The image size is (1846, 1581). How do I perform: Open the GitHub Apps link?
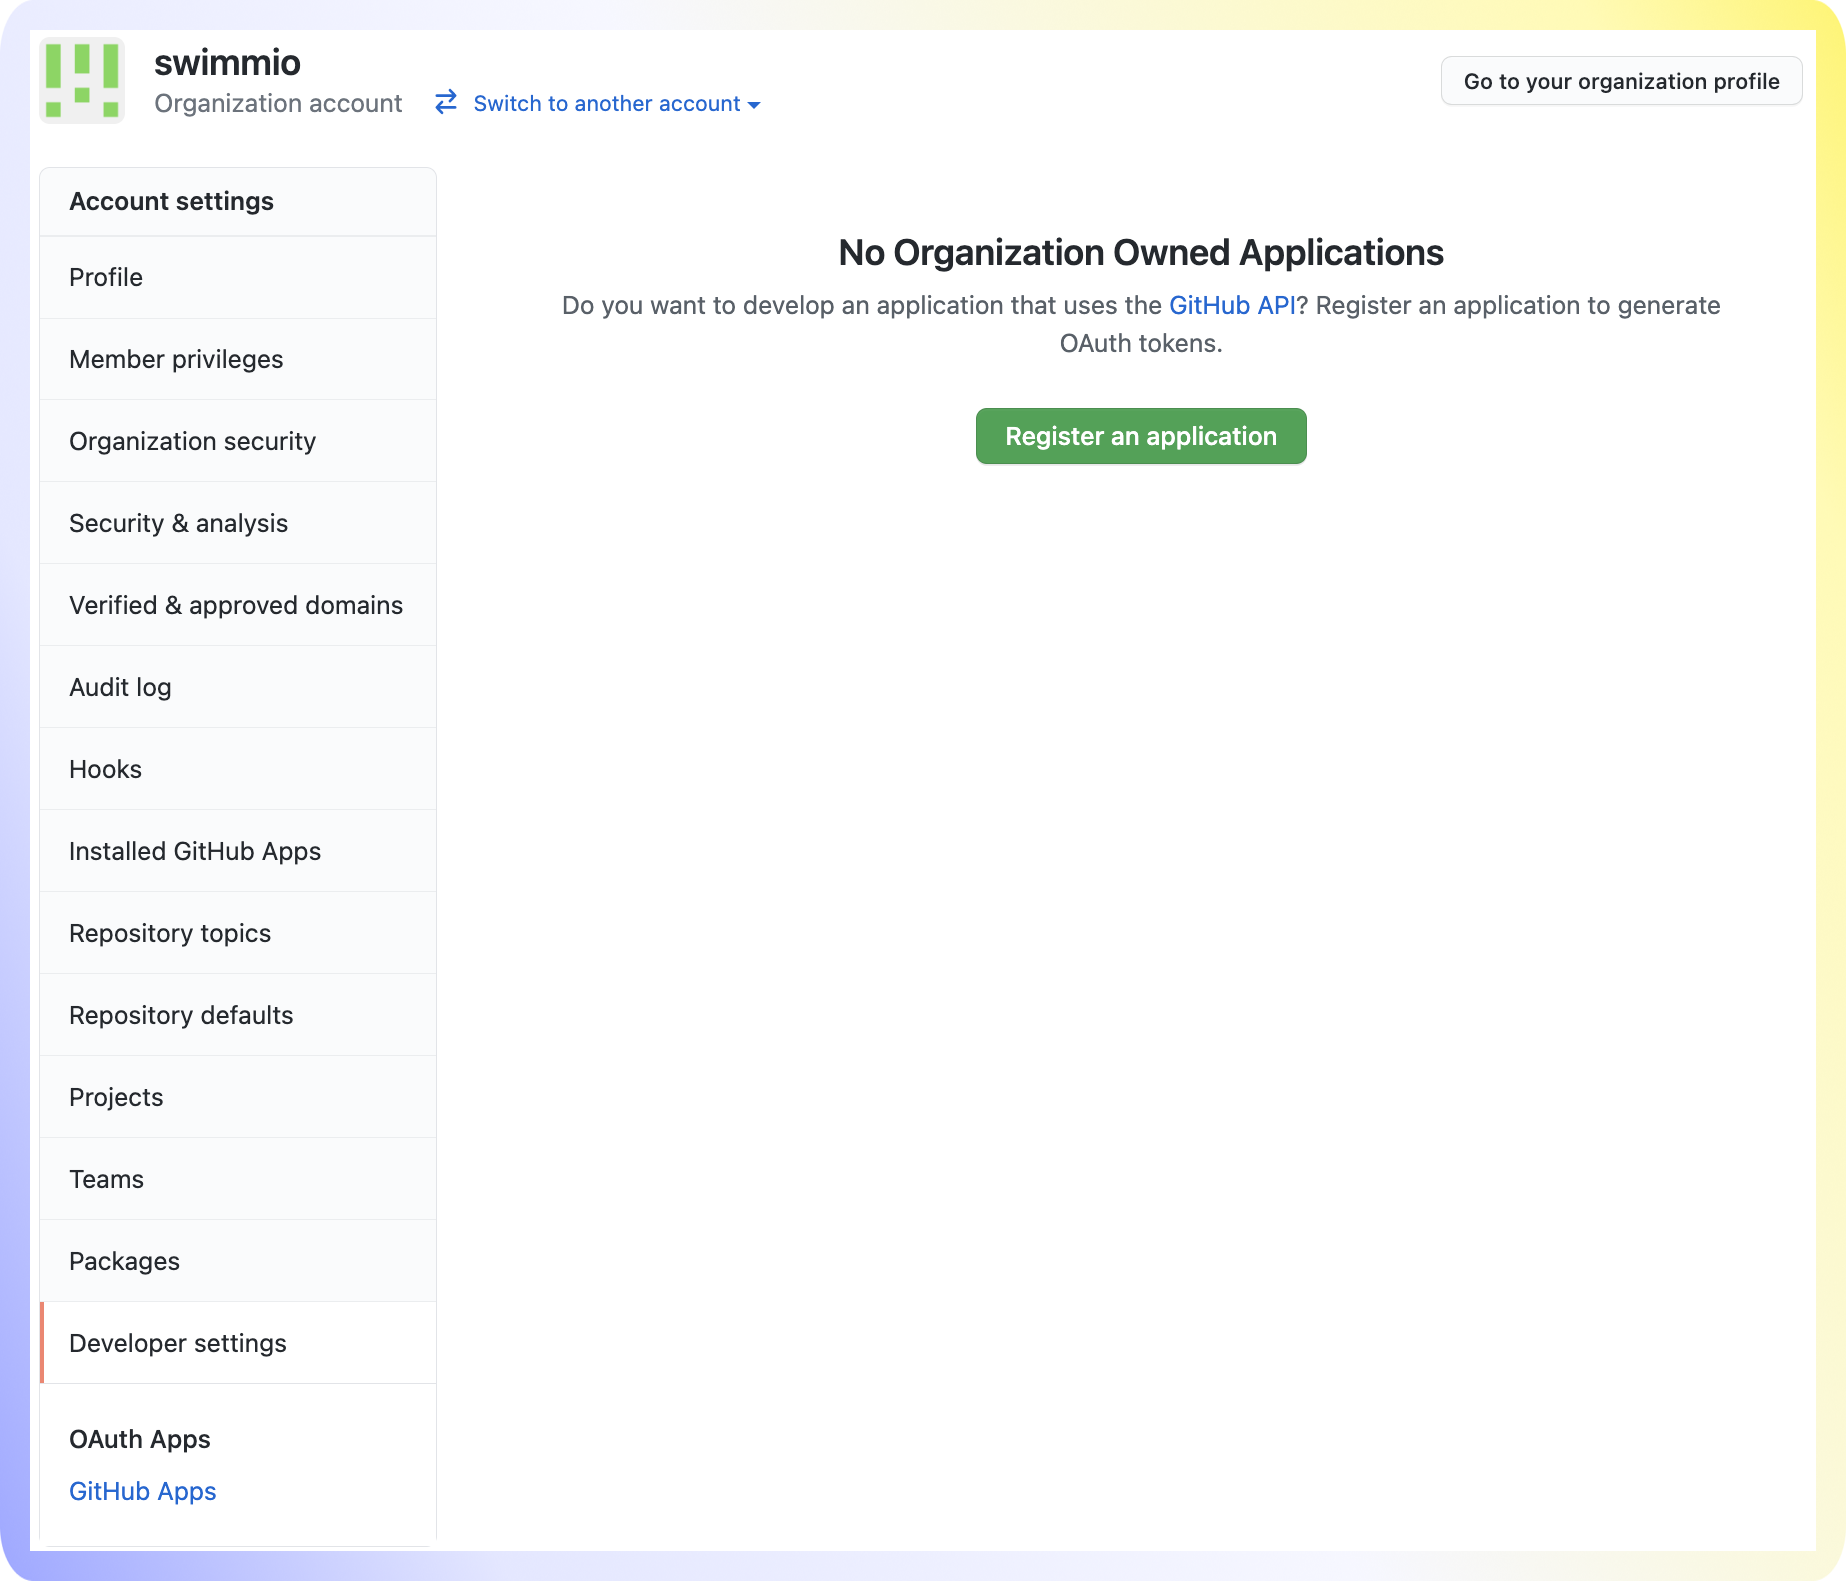pyautogui.click(x=143, y=1491)
